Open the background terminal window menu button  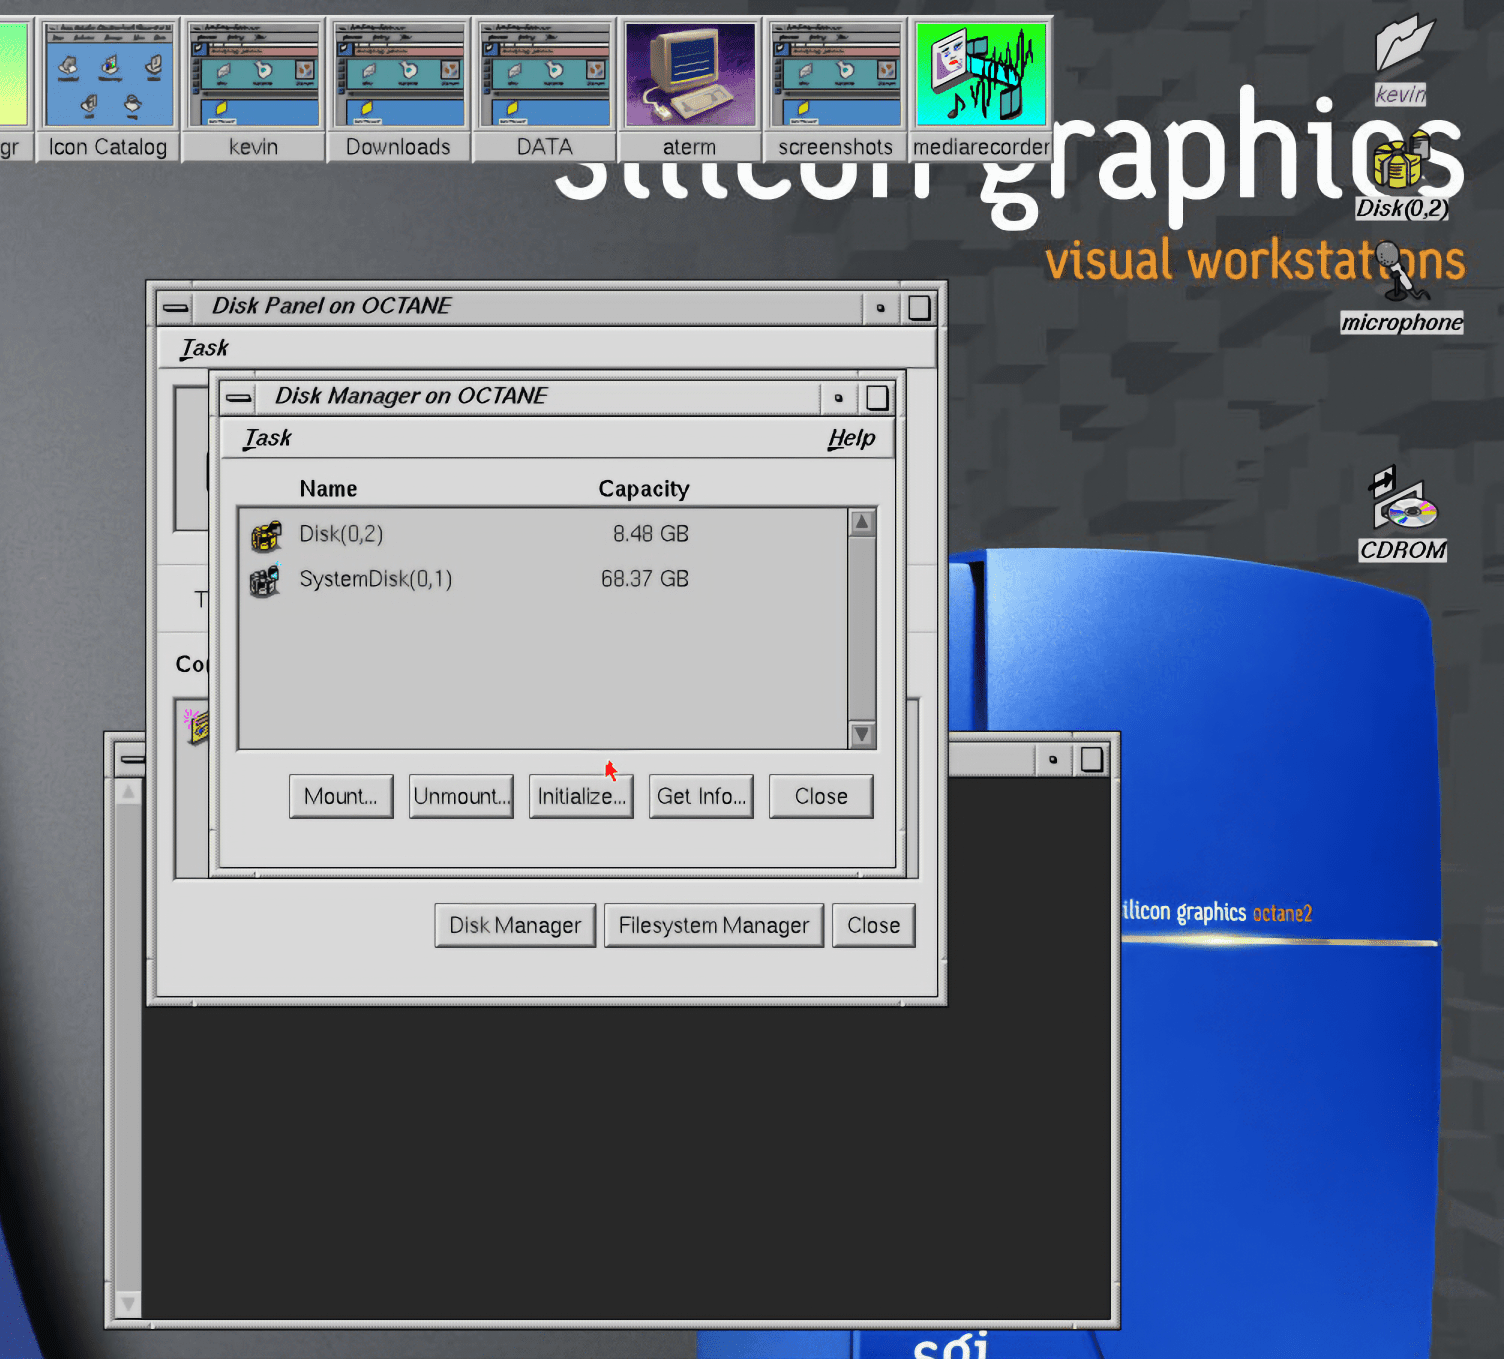point(131,760)
